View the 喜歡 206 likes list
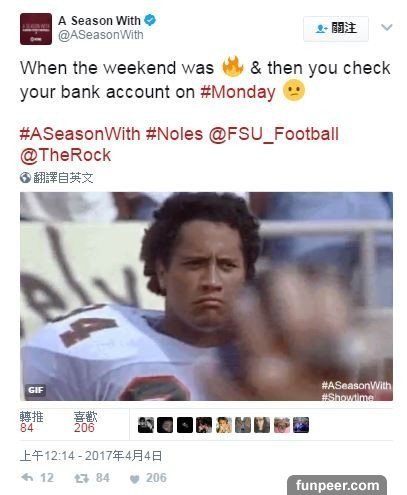 click(85, 422)
